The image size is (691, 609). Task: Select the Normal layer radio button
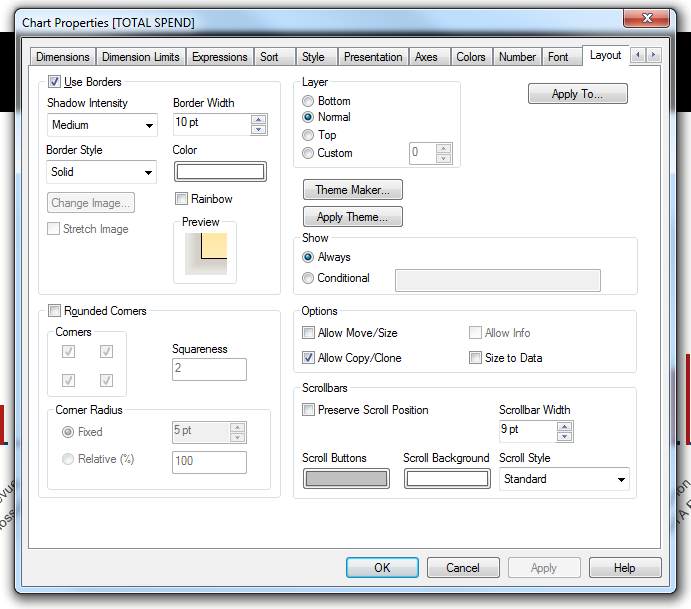(308, 117)
